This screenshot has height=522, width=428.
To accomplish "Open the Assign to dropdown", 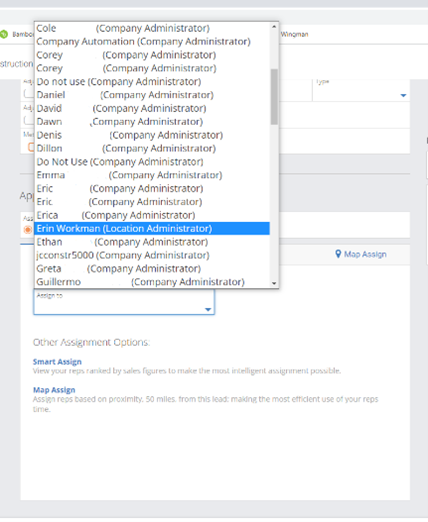I will (x=124, y=302).
